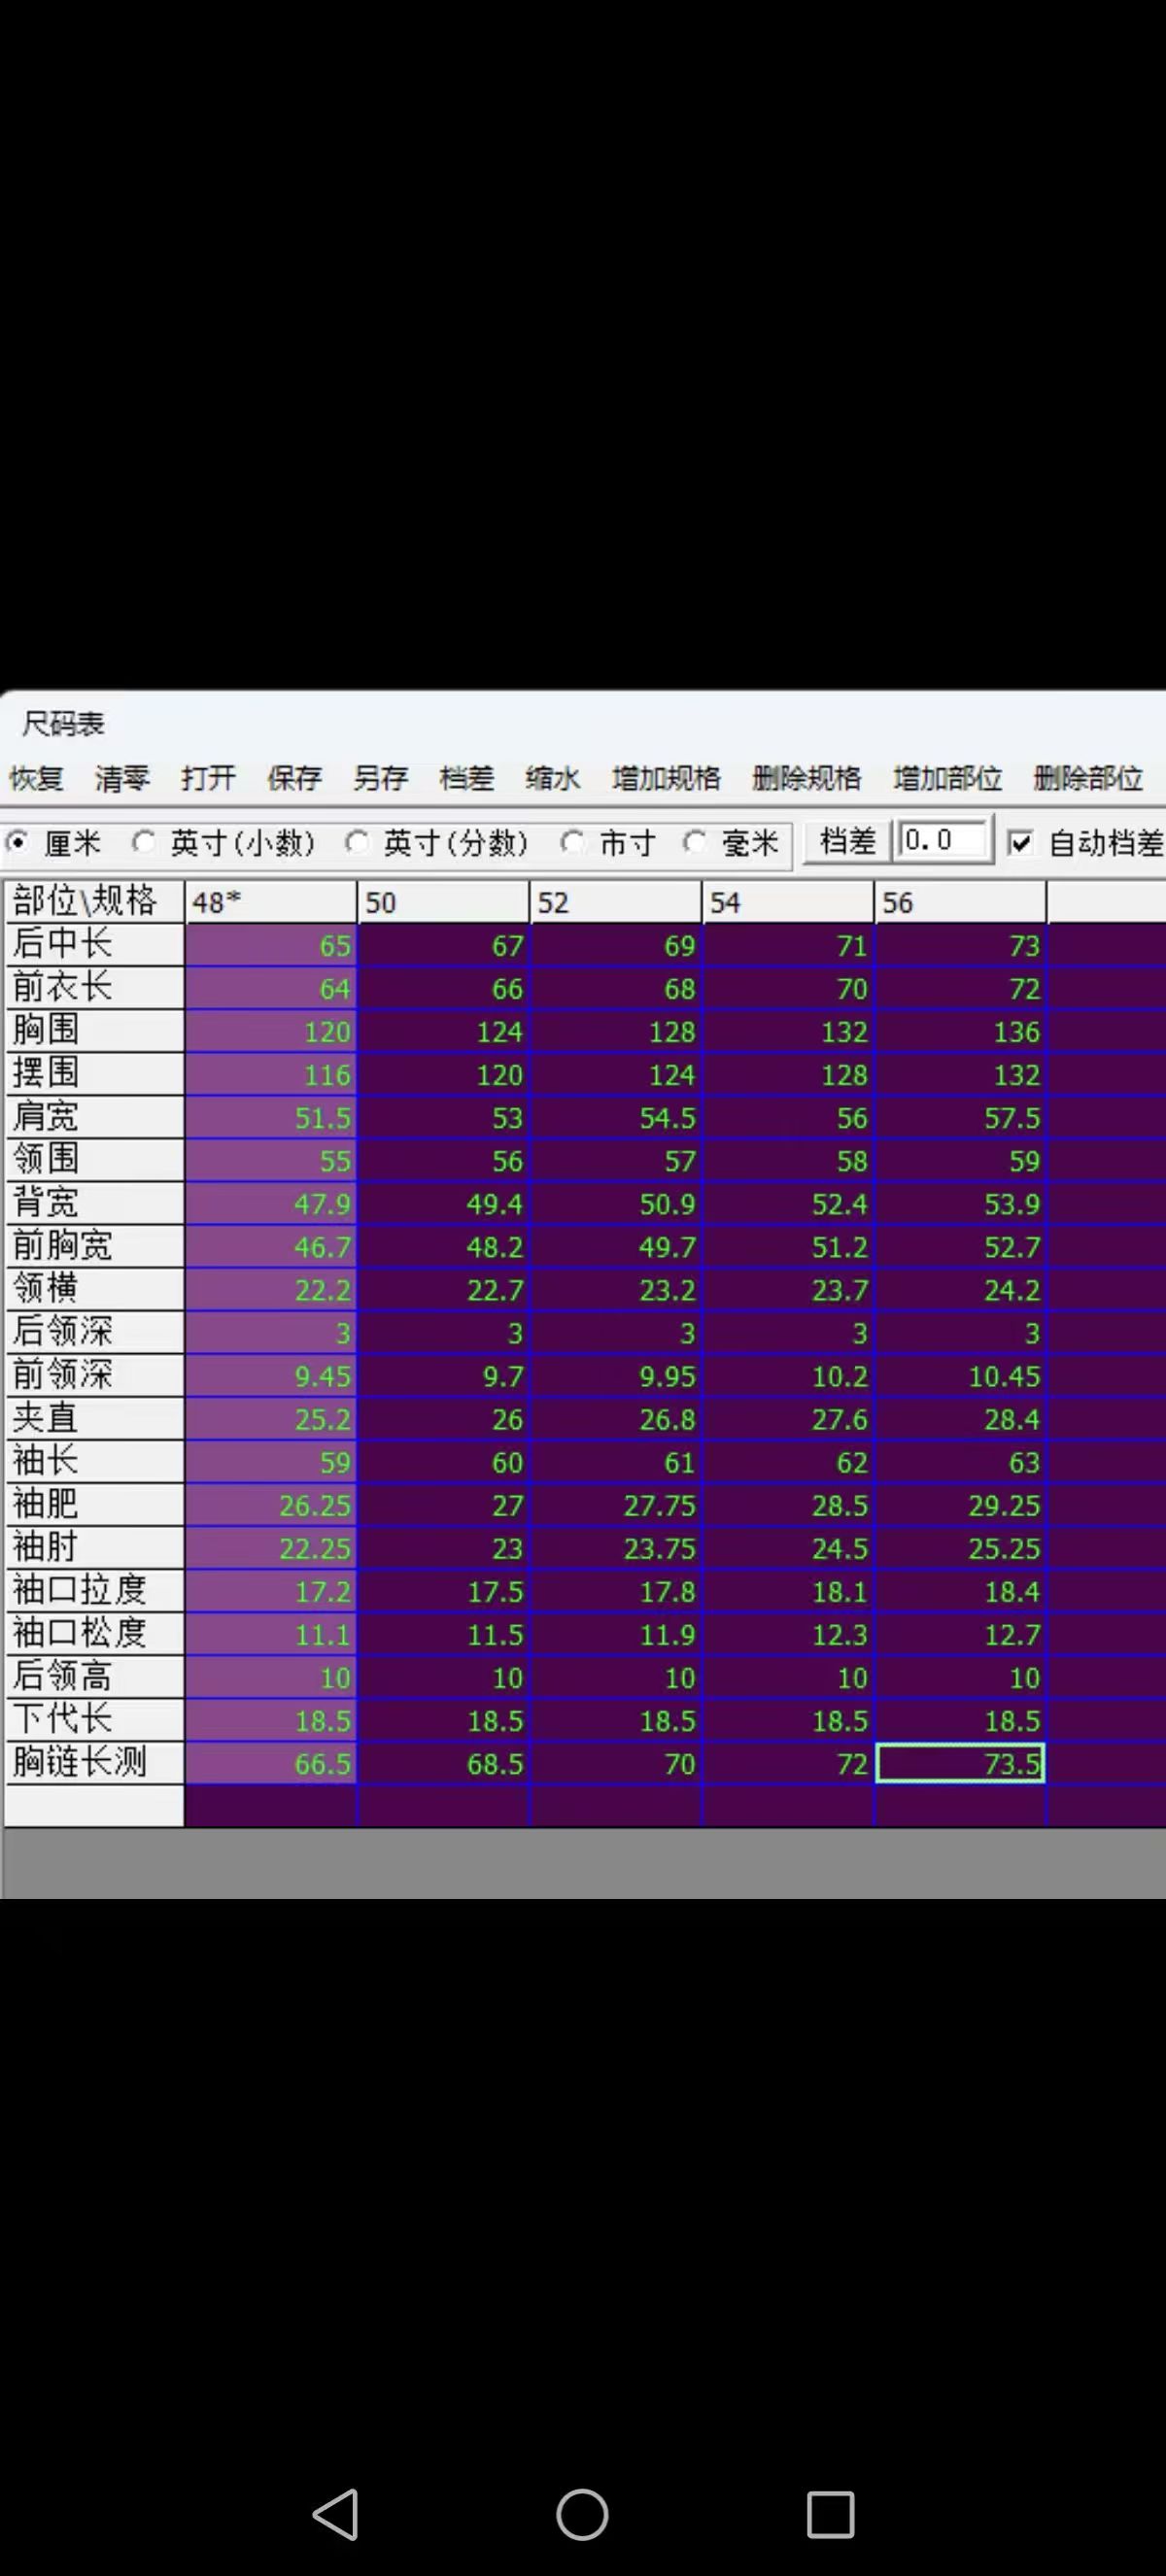Screen dimensions: 1166x2576
Task: Select the 袖口松度 row label
Action: click(94, 1634)
